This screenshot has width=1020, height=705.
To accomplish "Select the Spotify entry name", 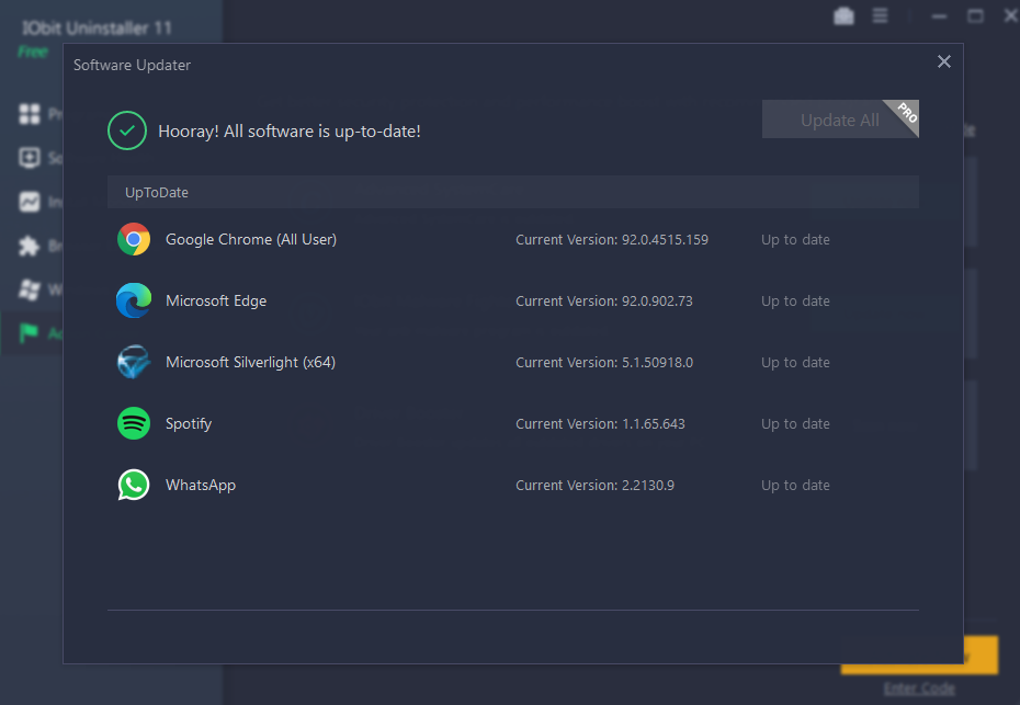I will click(189, 424).
